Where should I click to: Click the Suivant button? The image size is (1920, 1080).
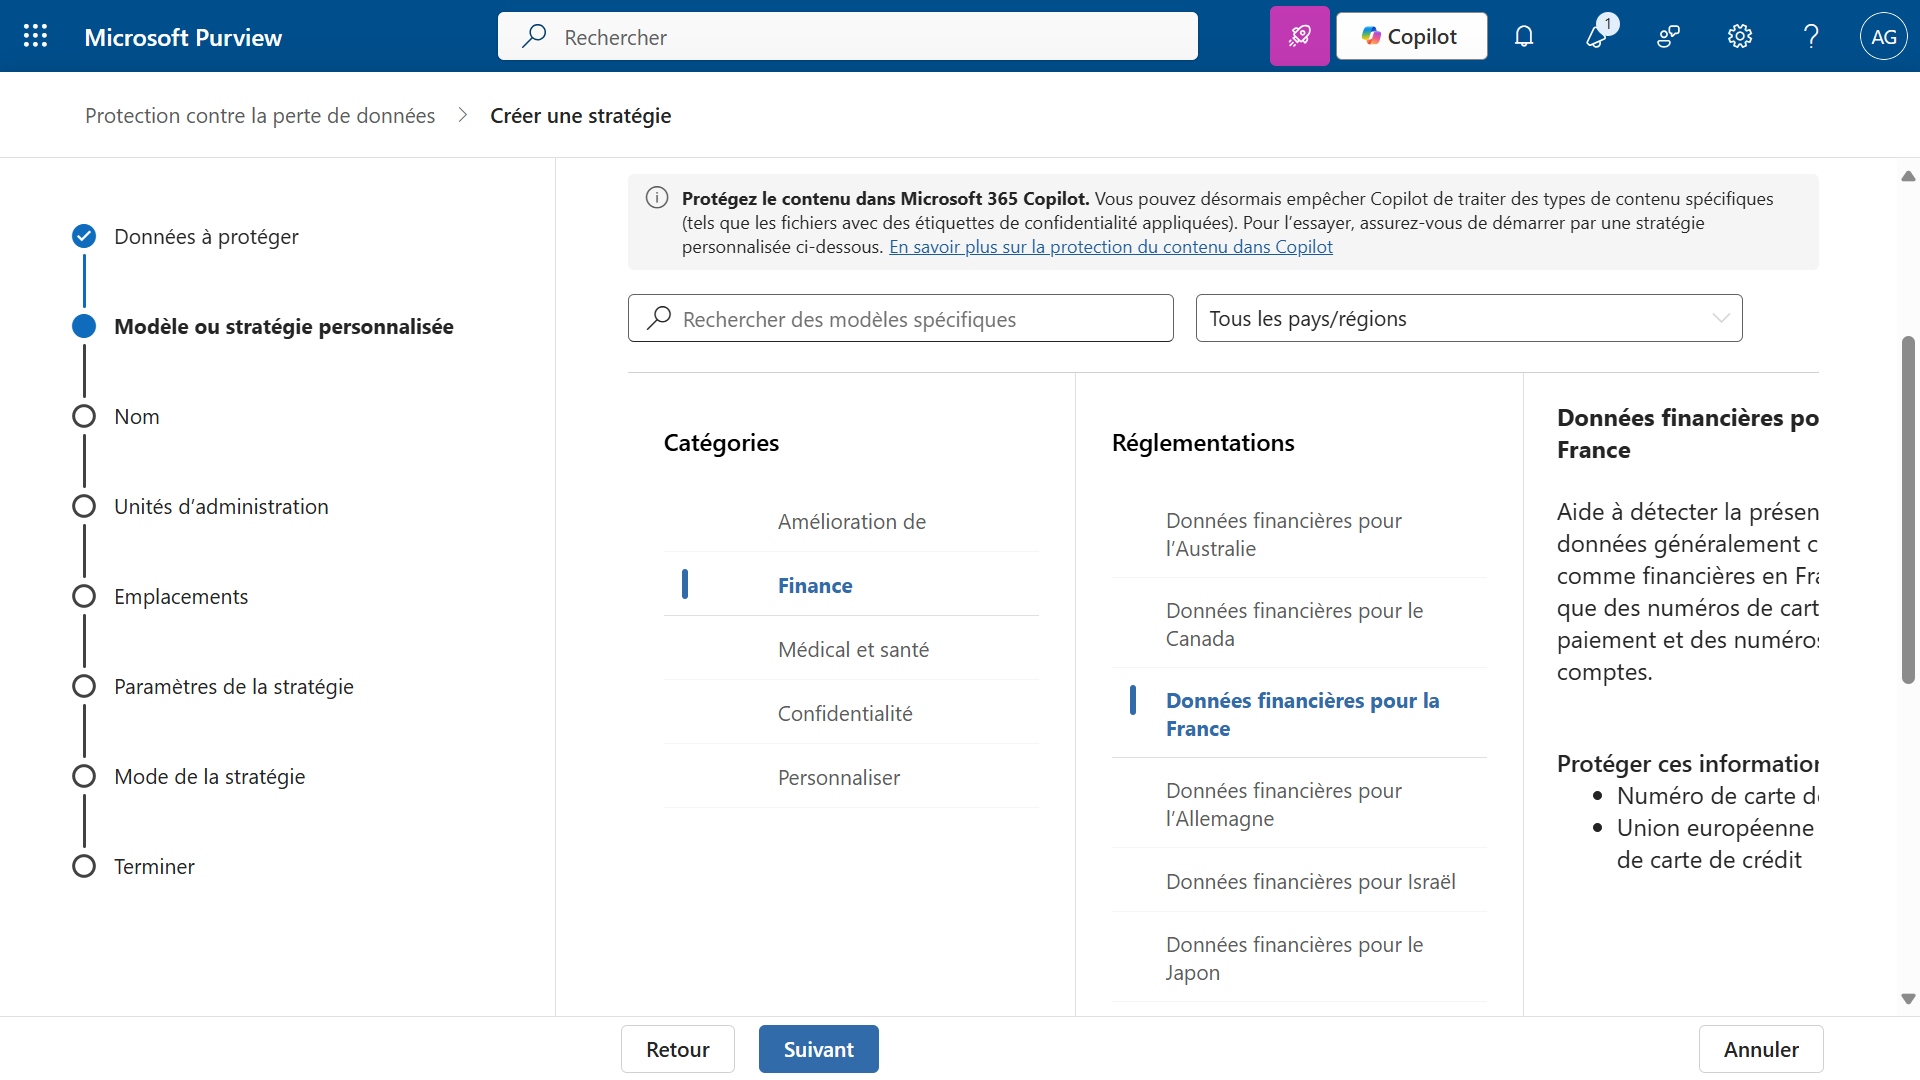click(x=818, y=1049)
